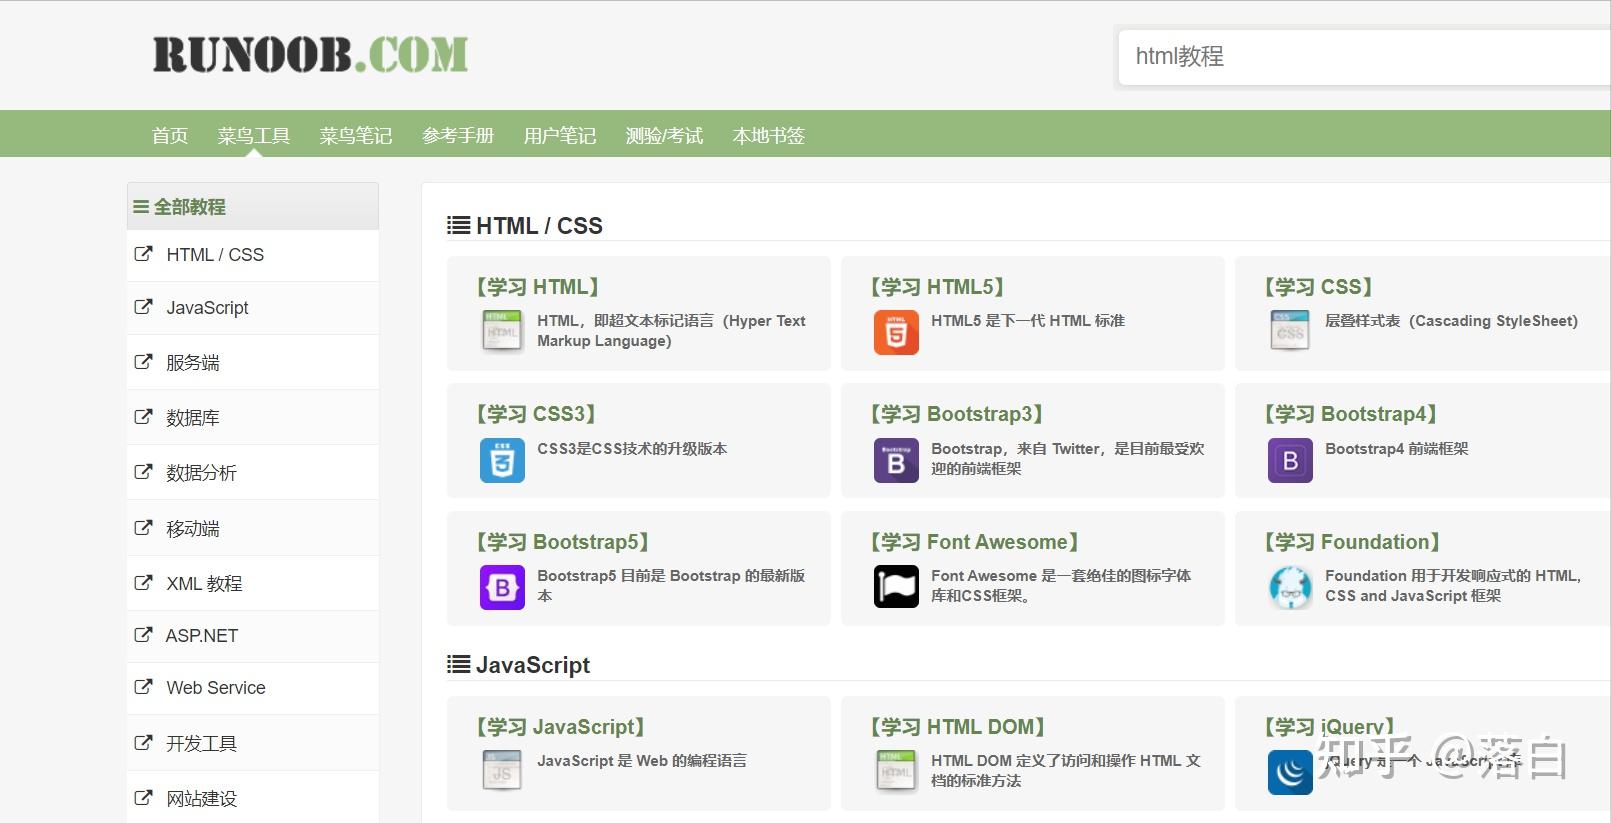This screenshot has width=1611, height=823.
Task: Open the ASP.NET sidebar text
Action: click(202, 636)
